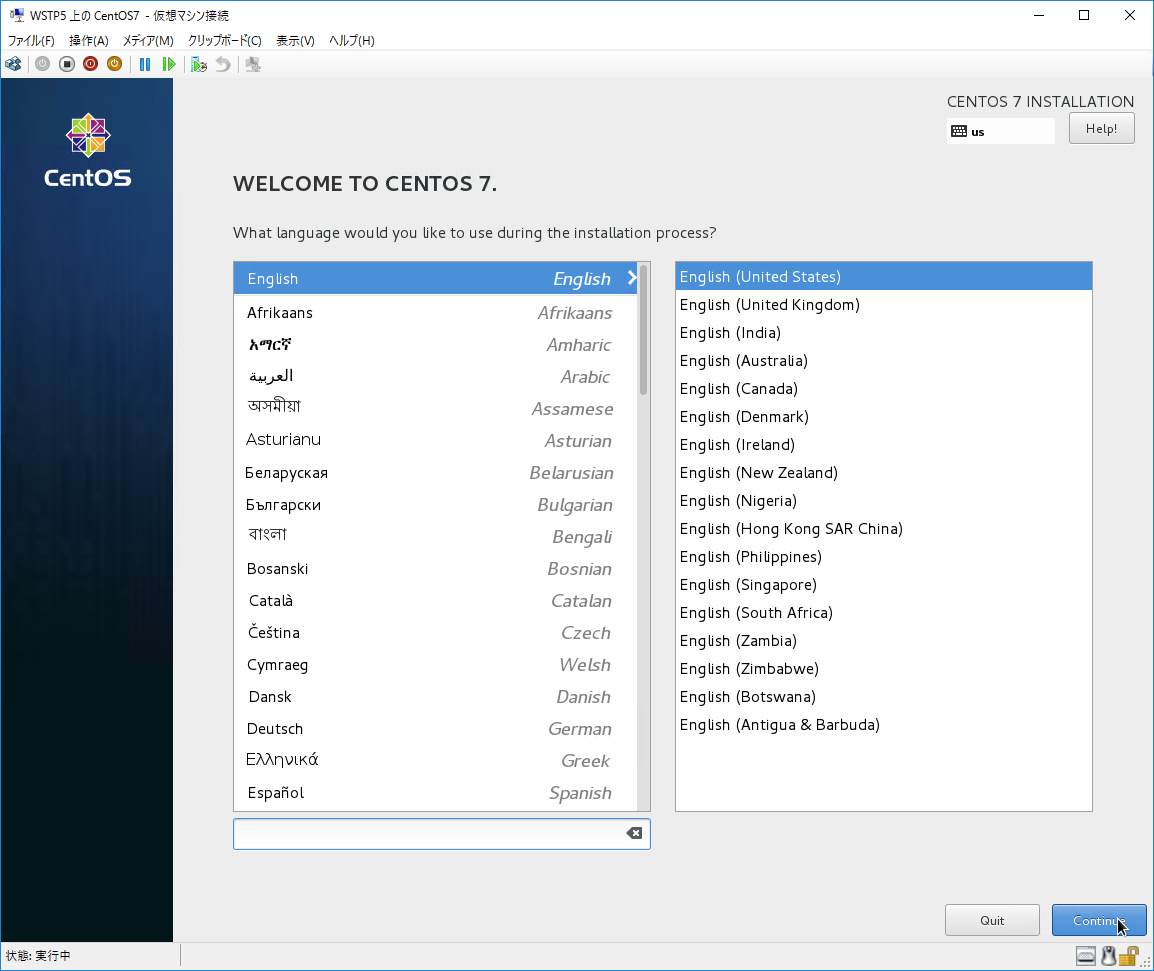Choose English (United Kingdom) locale
Screen dimensions: 1154x971
click(770, 305)
